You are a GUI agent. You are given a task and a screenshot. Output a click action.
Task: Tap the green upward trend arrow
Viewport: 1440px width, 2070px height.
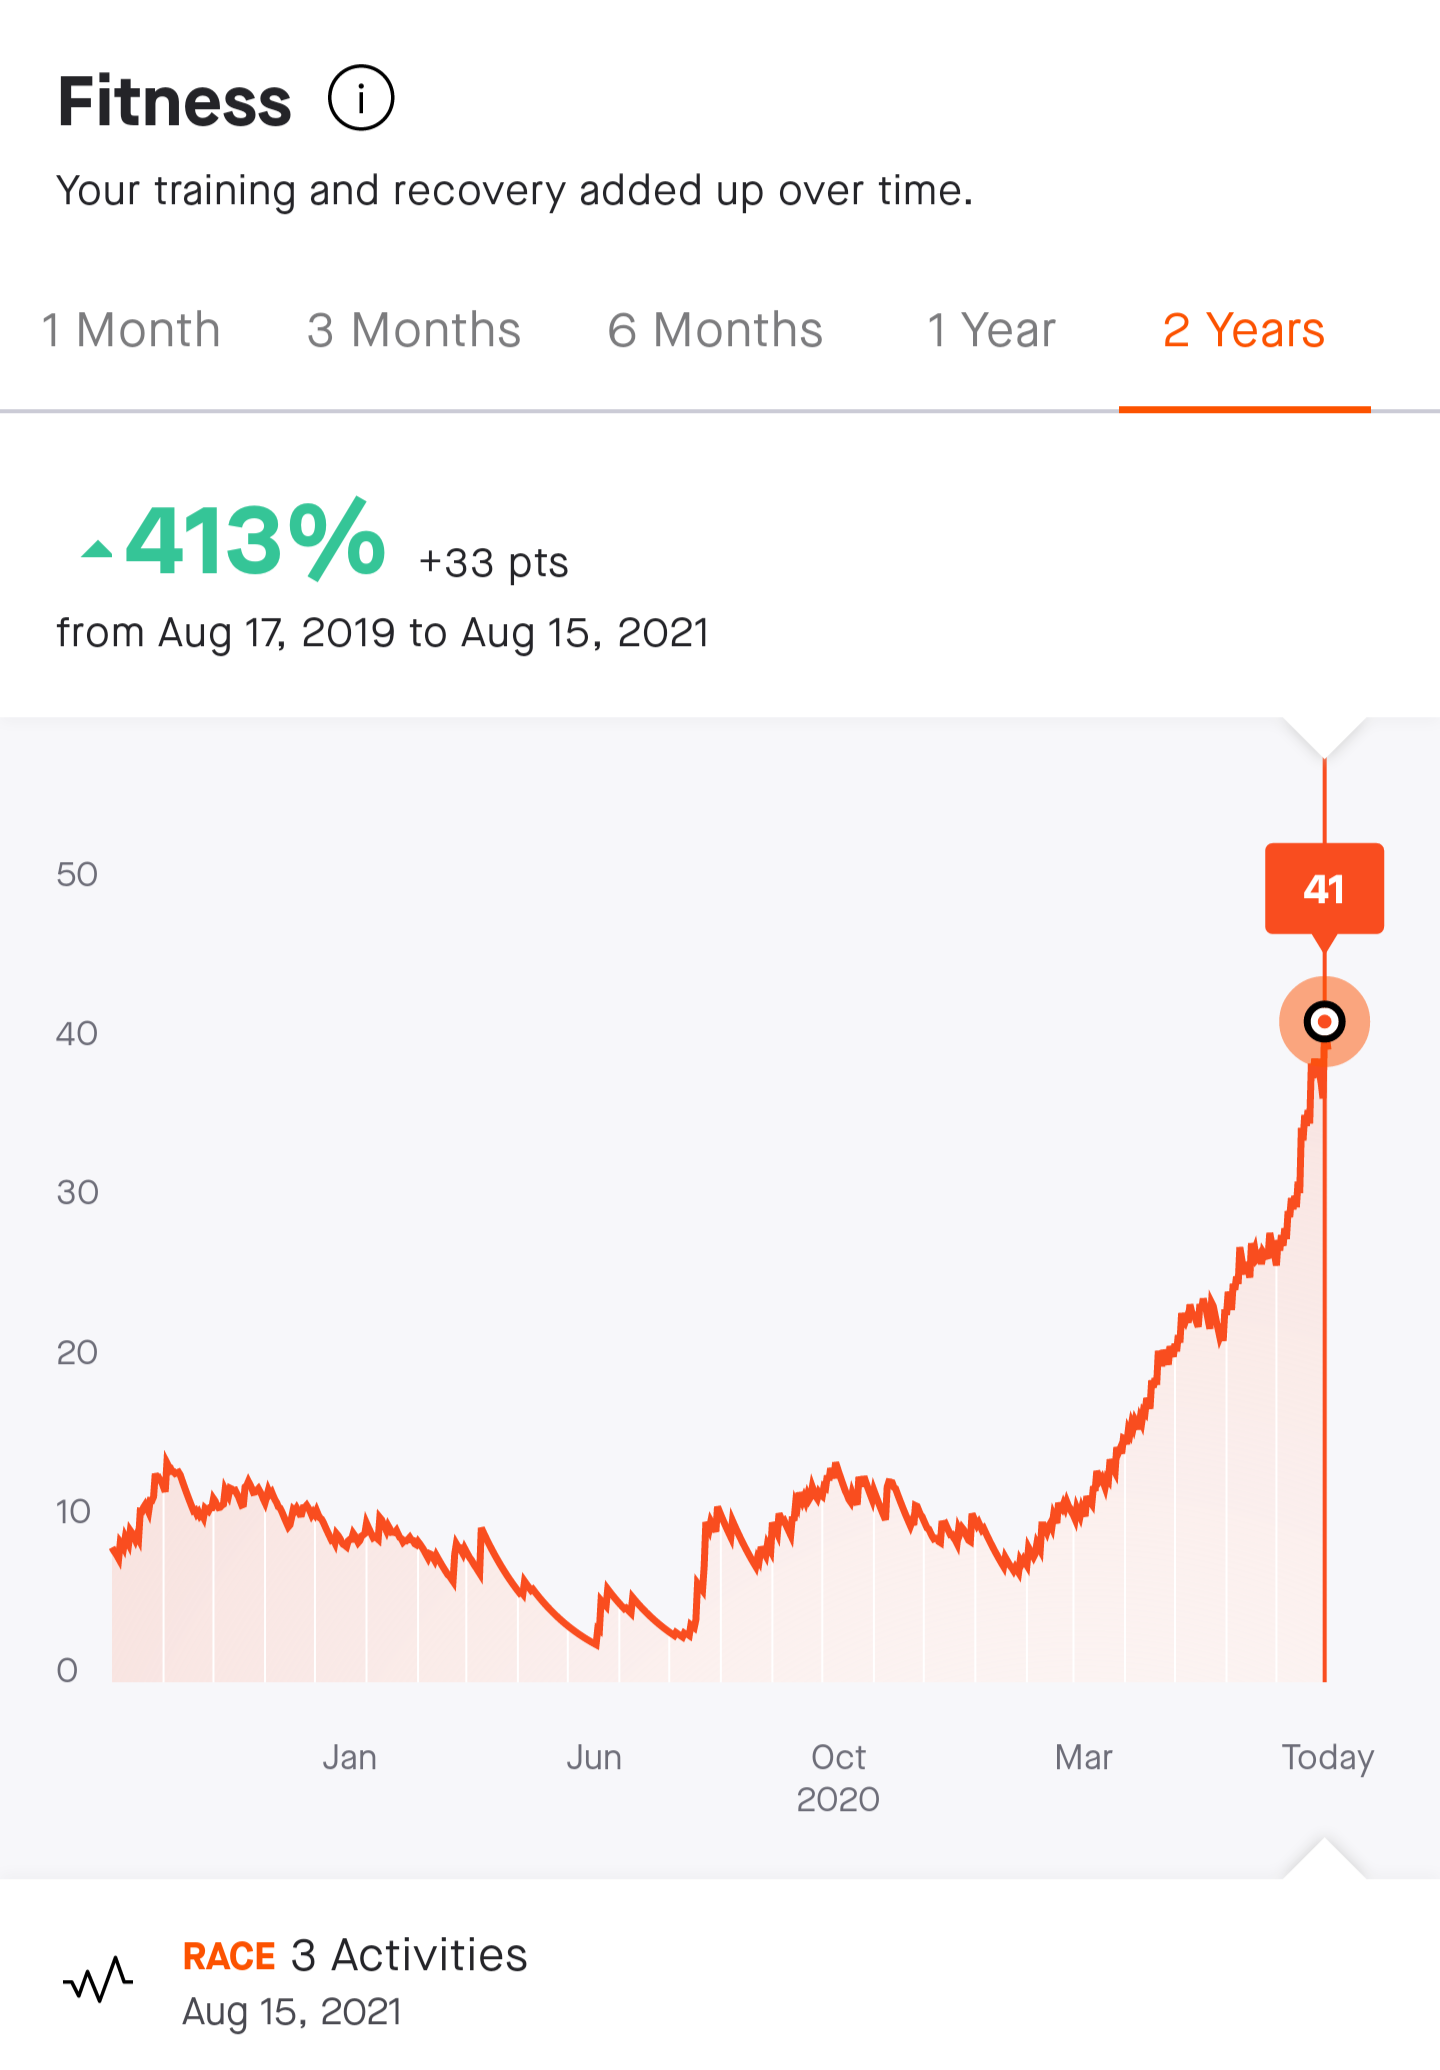97,548
